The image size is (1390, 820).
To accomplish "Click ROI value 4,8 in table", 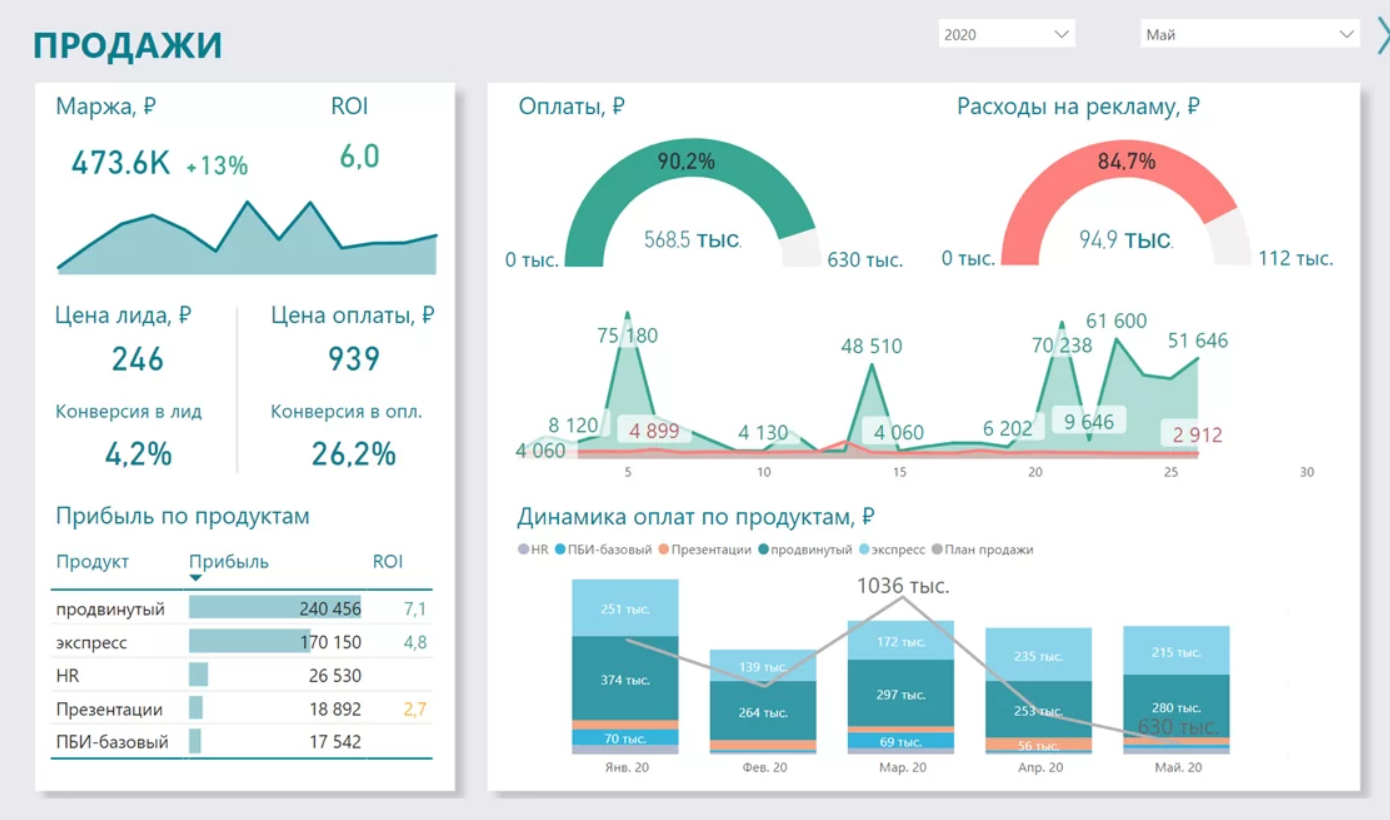I will (415, 642).
